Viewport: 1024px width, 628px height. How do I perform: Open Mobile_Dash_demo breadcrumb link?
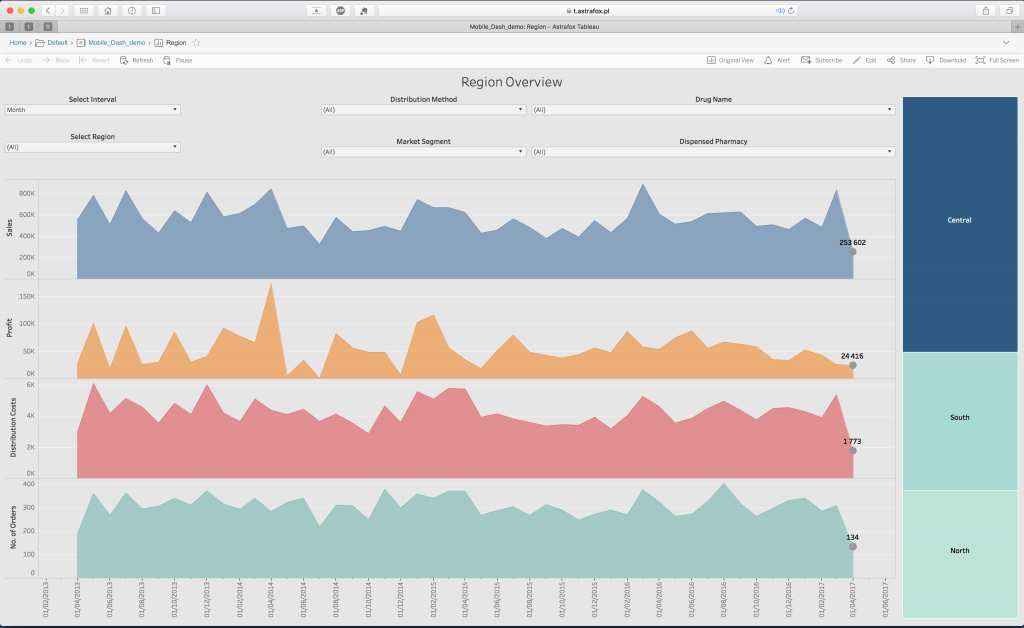(116, 43)
